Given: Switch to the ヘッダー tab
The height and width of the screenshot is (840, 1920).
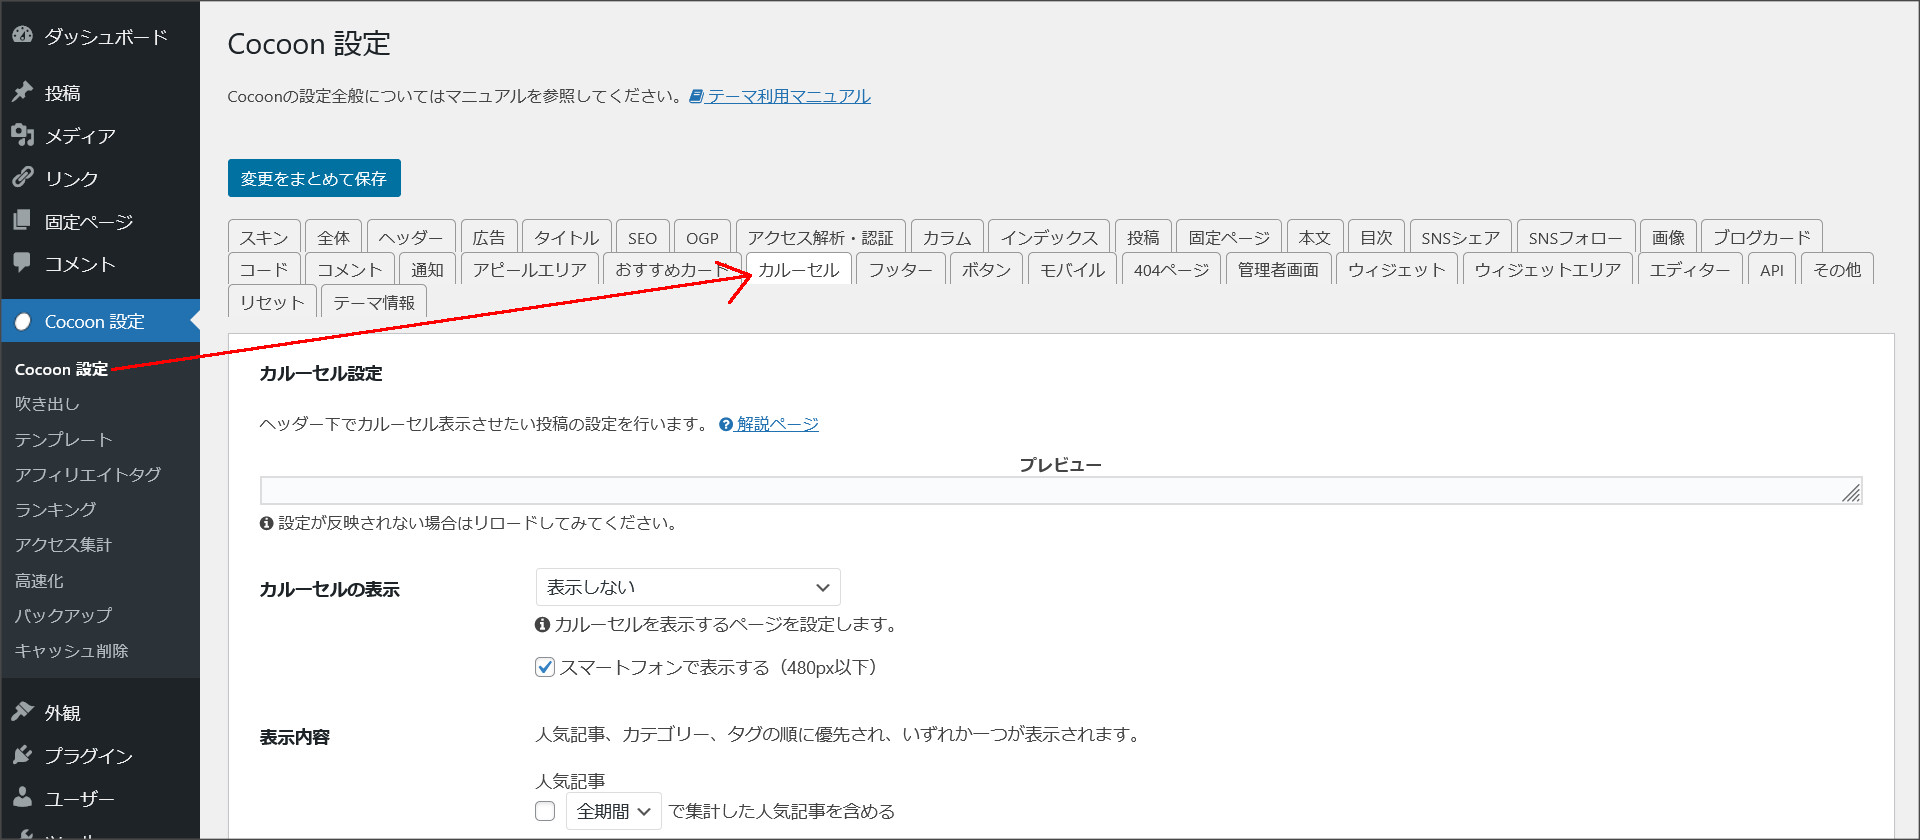Looking at the screenshot, I should point(411,237).
